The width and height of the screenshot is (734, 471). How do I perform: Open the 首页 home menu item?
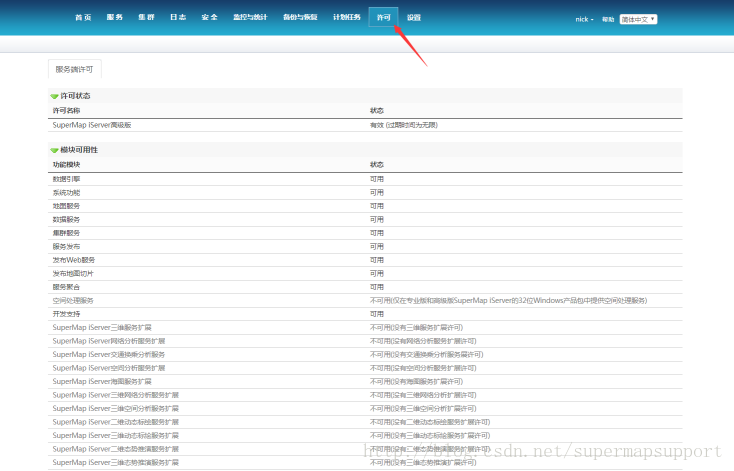click(x=83, y=17)
